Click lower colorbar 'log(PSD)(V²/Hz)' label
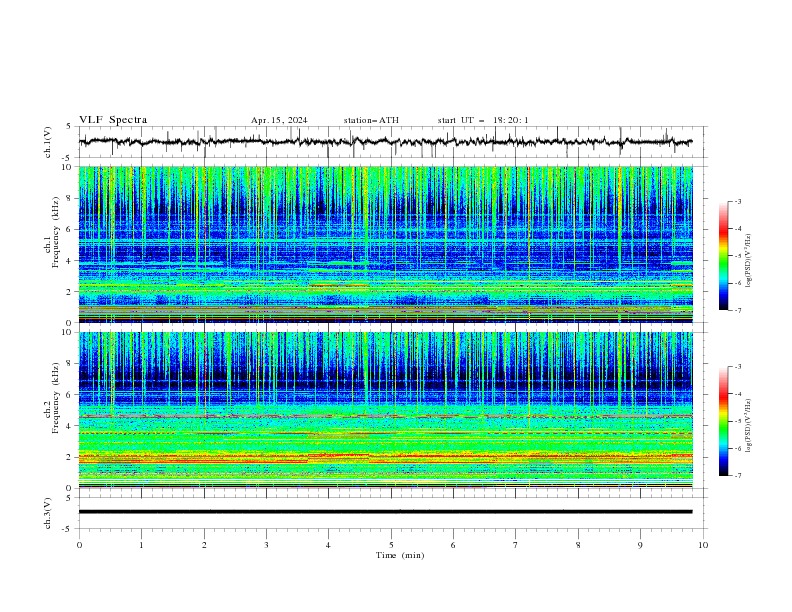This screenshot has height=612, width=792. (749, 426)
